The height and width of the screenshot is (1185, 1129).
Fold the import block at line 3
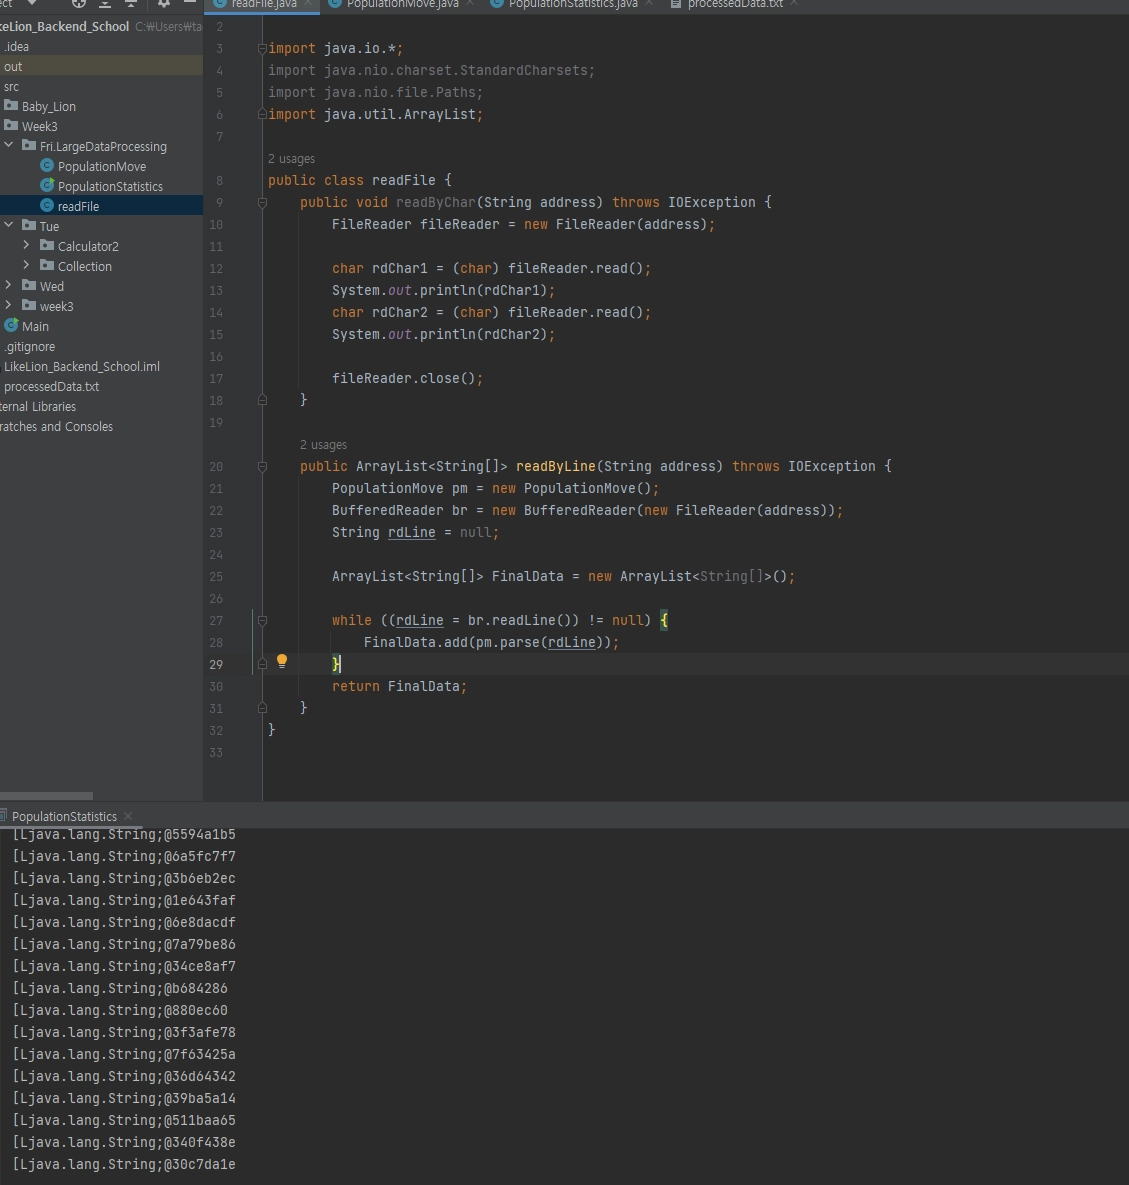[262, 48]
